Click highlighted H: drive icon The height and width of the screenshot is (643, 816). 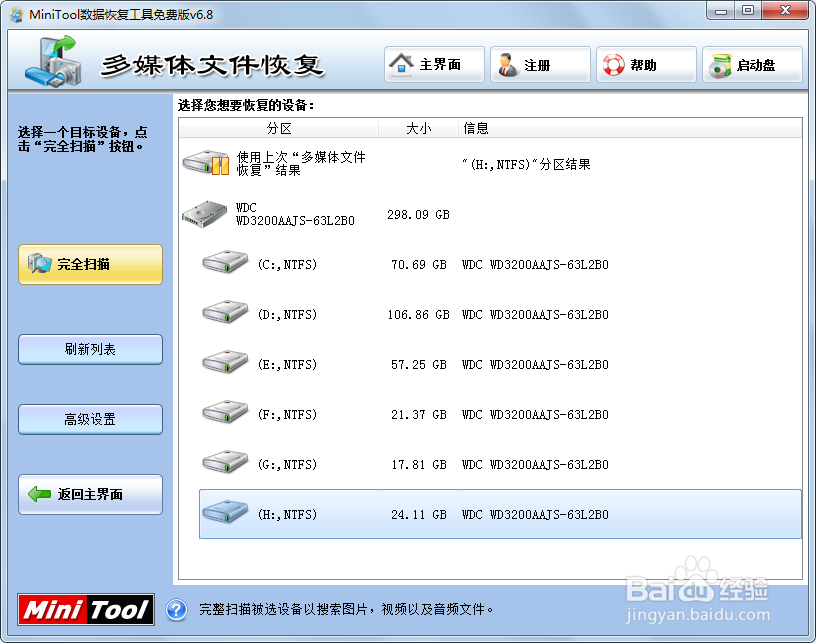point(225,511)
